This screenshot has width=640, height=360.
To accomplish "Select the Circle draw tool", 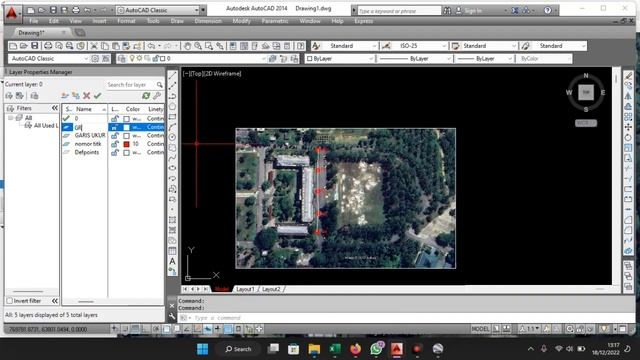I will tap(172, 137).
